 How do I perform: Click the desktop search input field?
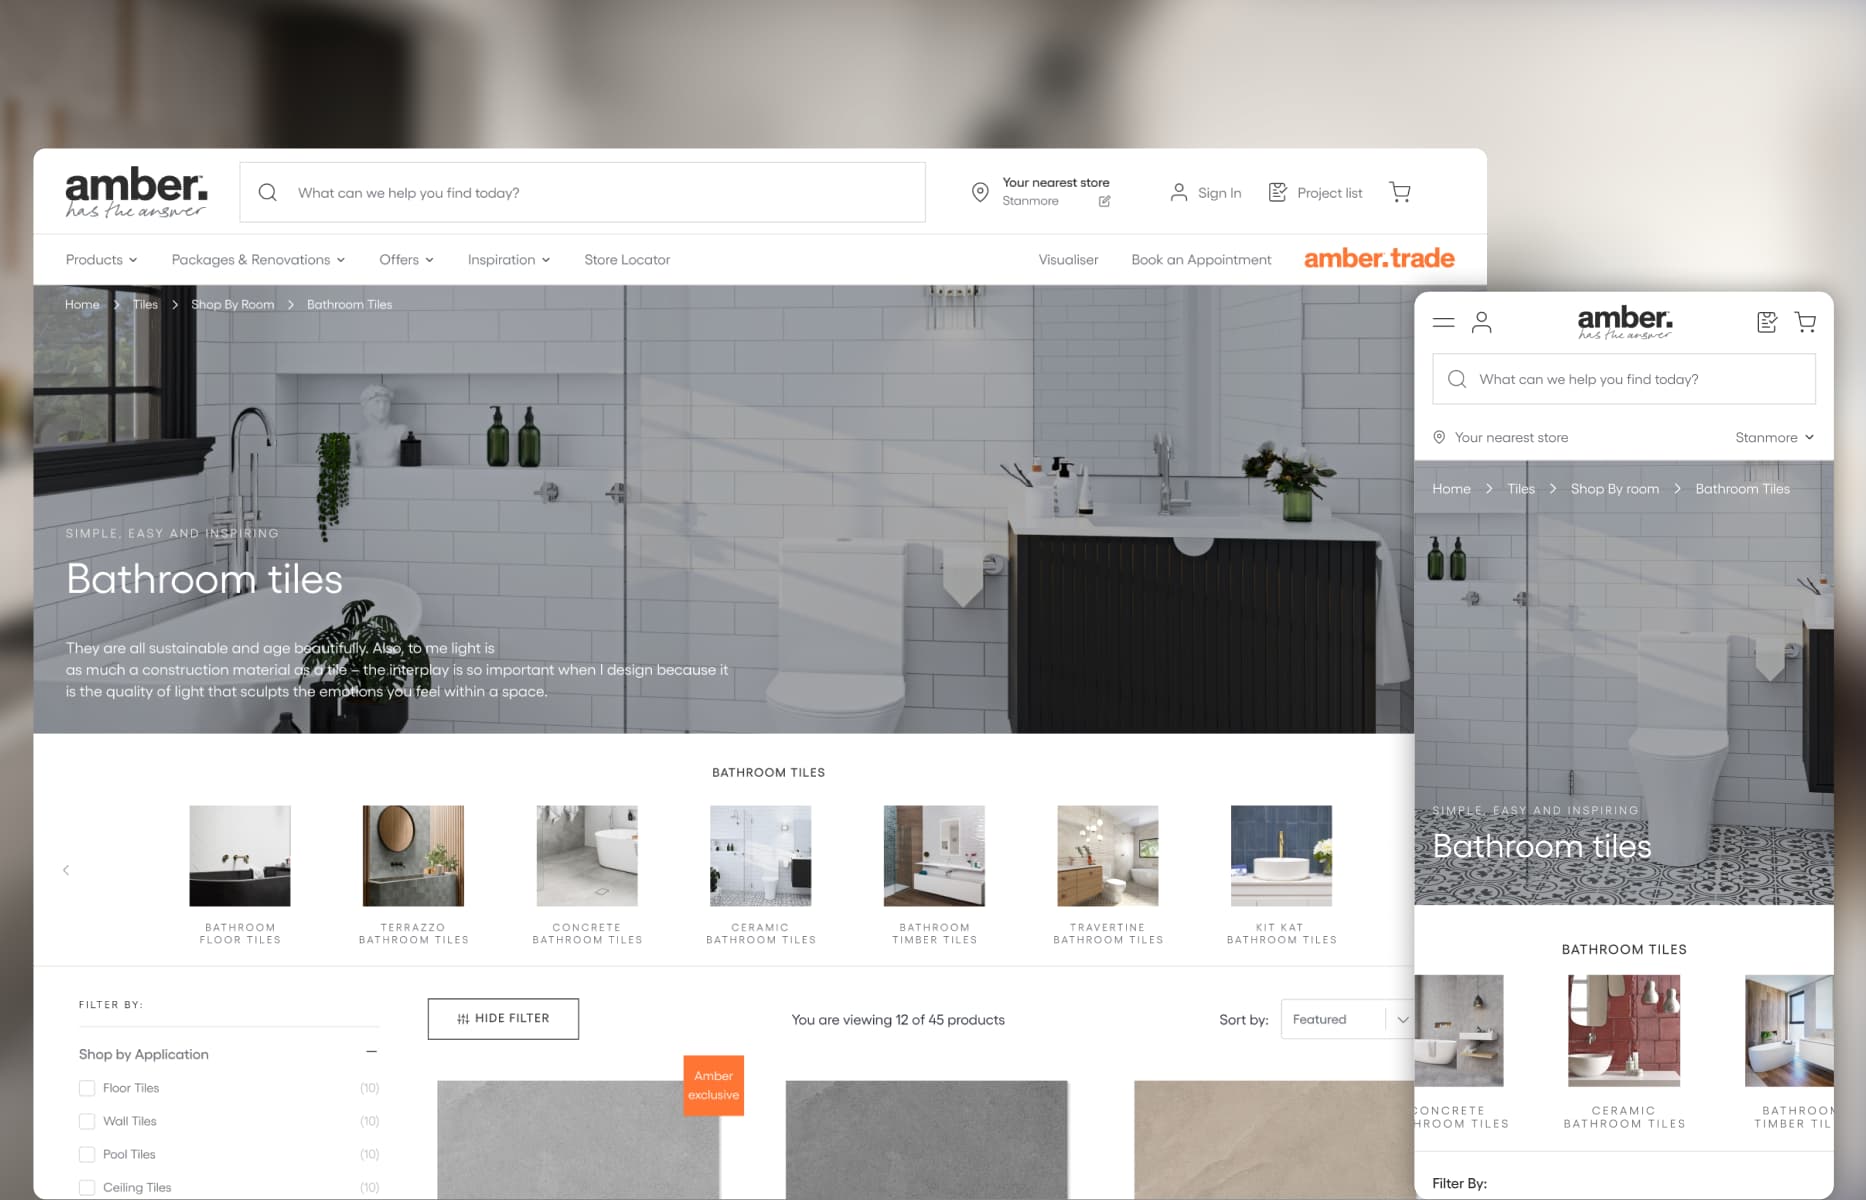[x=600, y=192]
